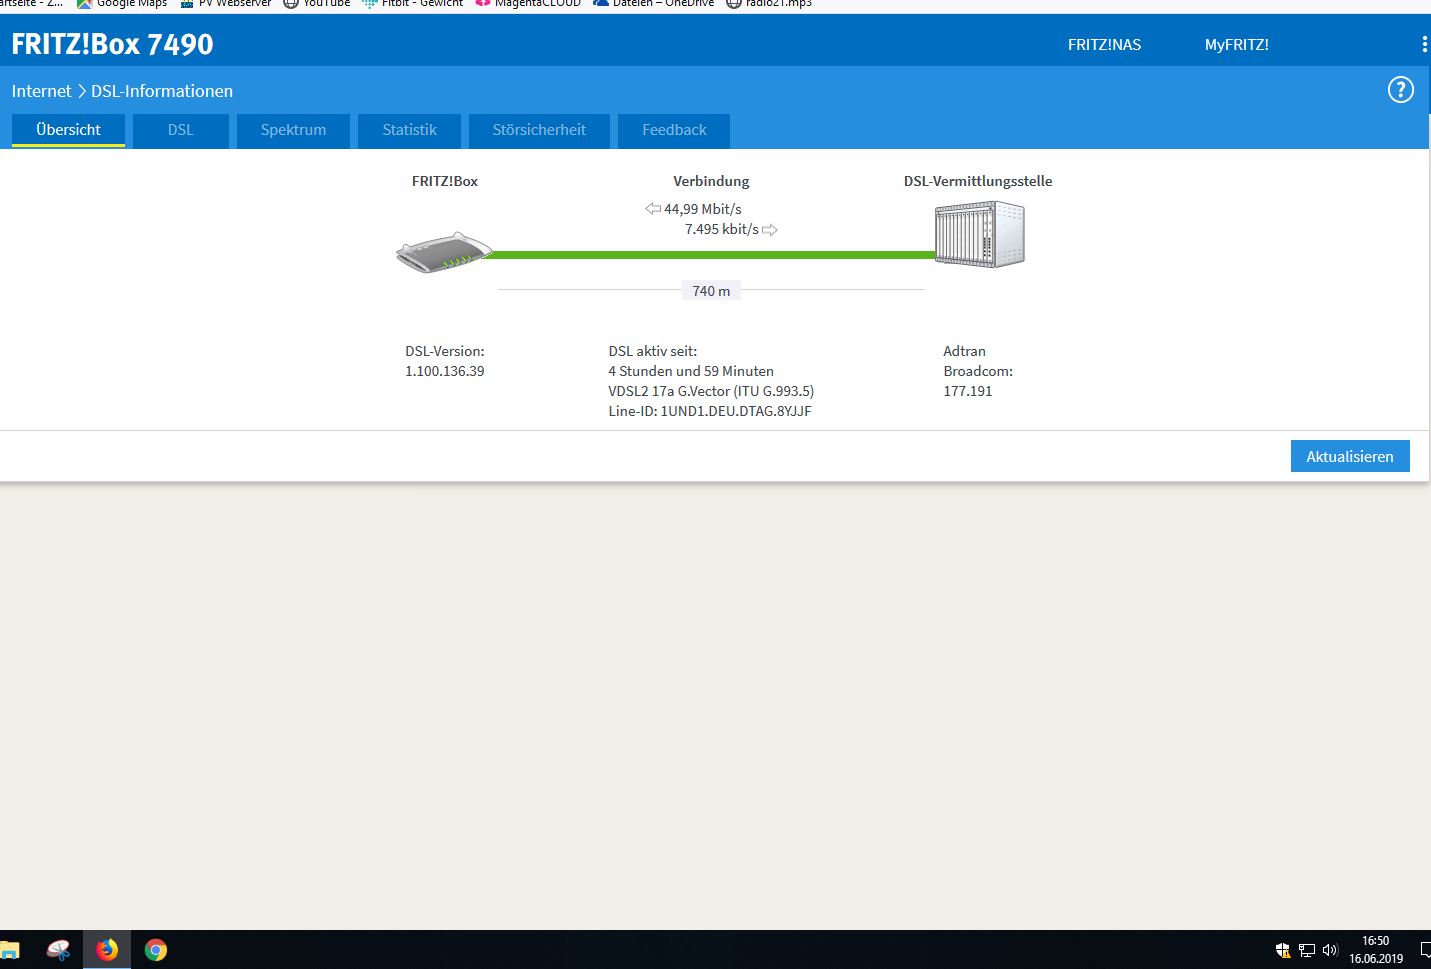
Task: Click the green DSL connection line
Action: [x=711, y=255]
